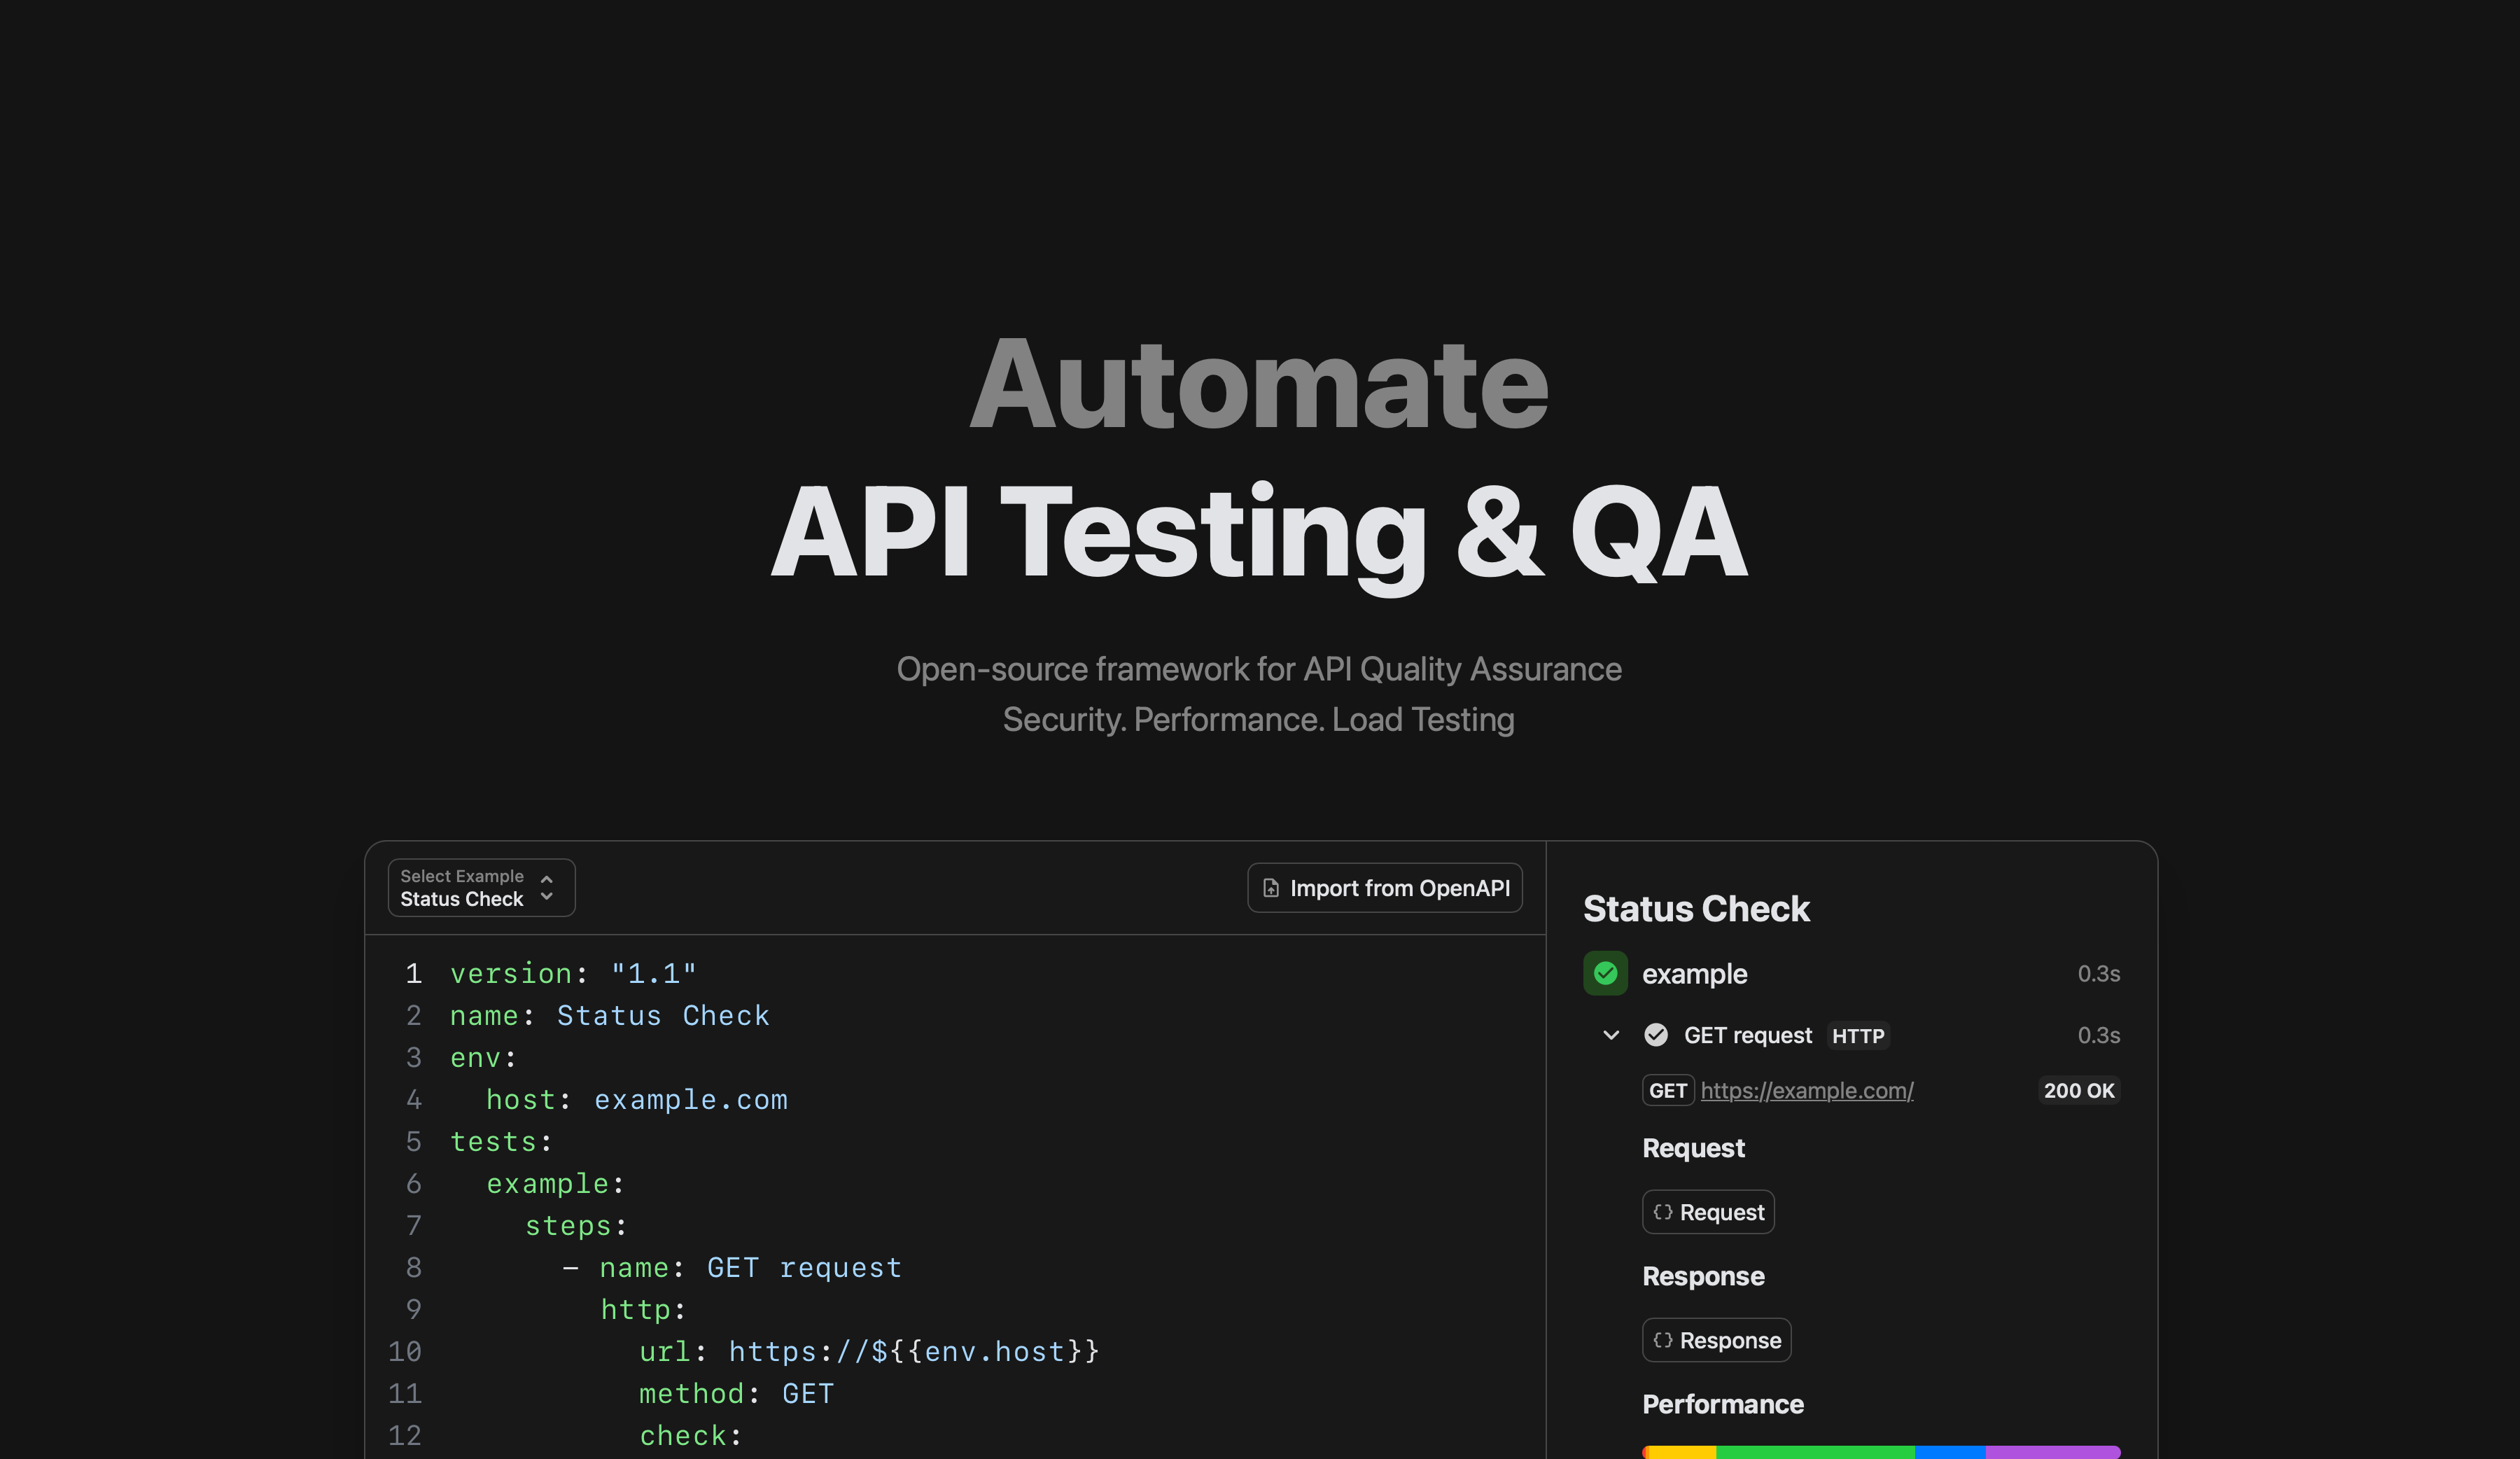Screen dimensions: 2520x1459
Task: Open the Select Example dropdown
Action: pyautogui.click(x=480, y=888)
